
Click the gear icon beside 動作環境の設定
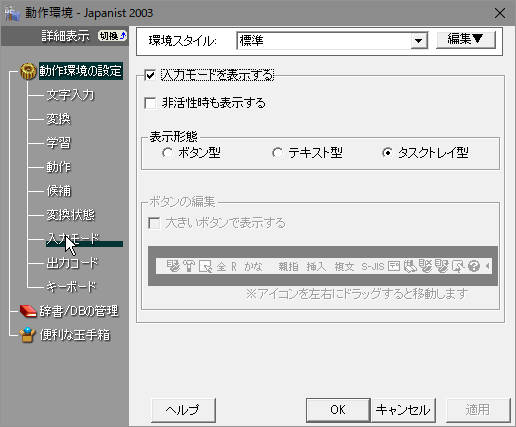tap(28, 71)
